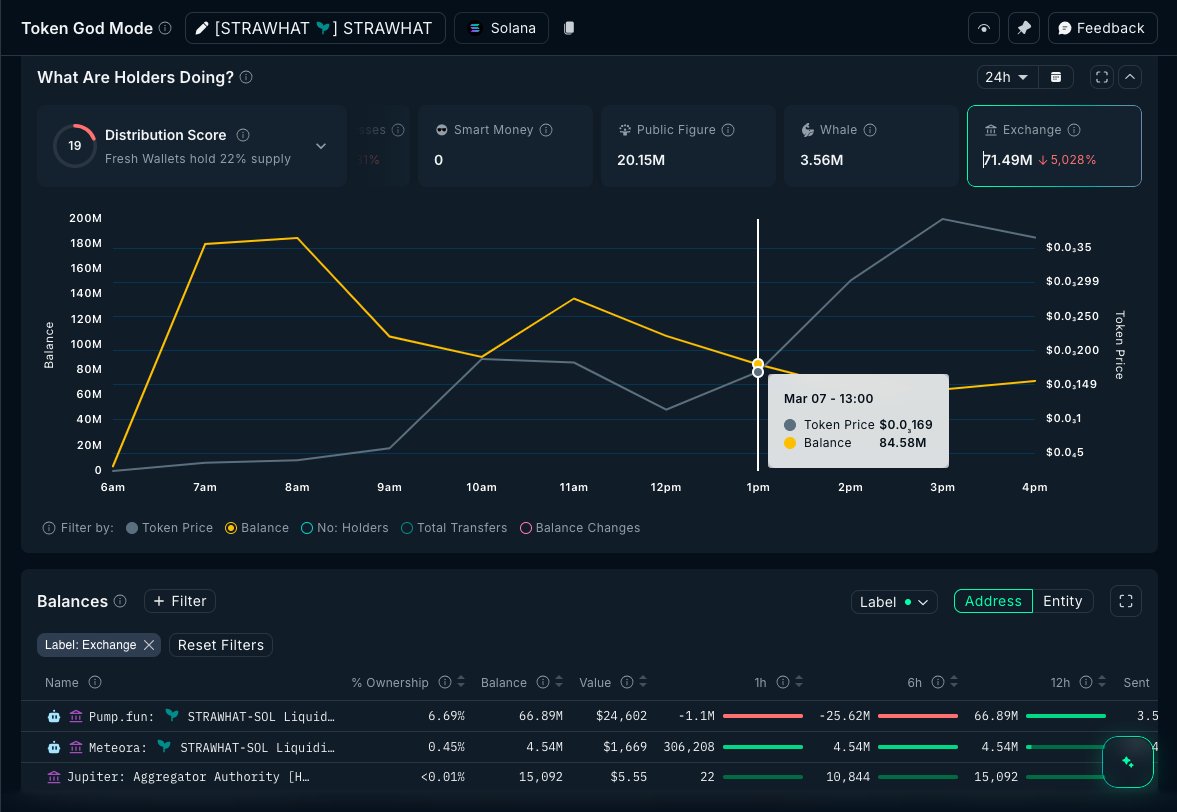1177x812 pixels.
Task: Open the Balances panel fullscreen icon
Action: [x=1125, y=601]
